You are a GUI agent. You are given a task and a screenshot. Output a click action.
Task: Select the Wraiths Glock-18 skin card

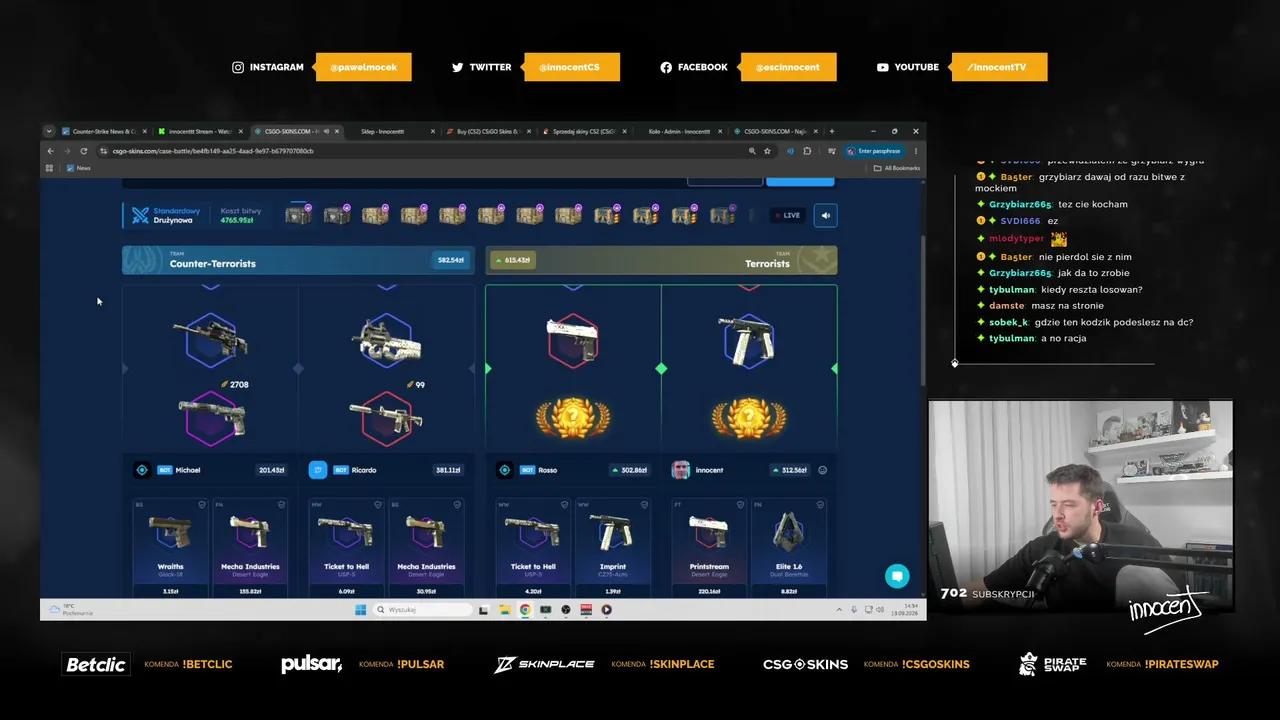[170, 547]
